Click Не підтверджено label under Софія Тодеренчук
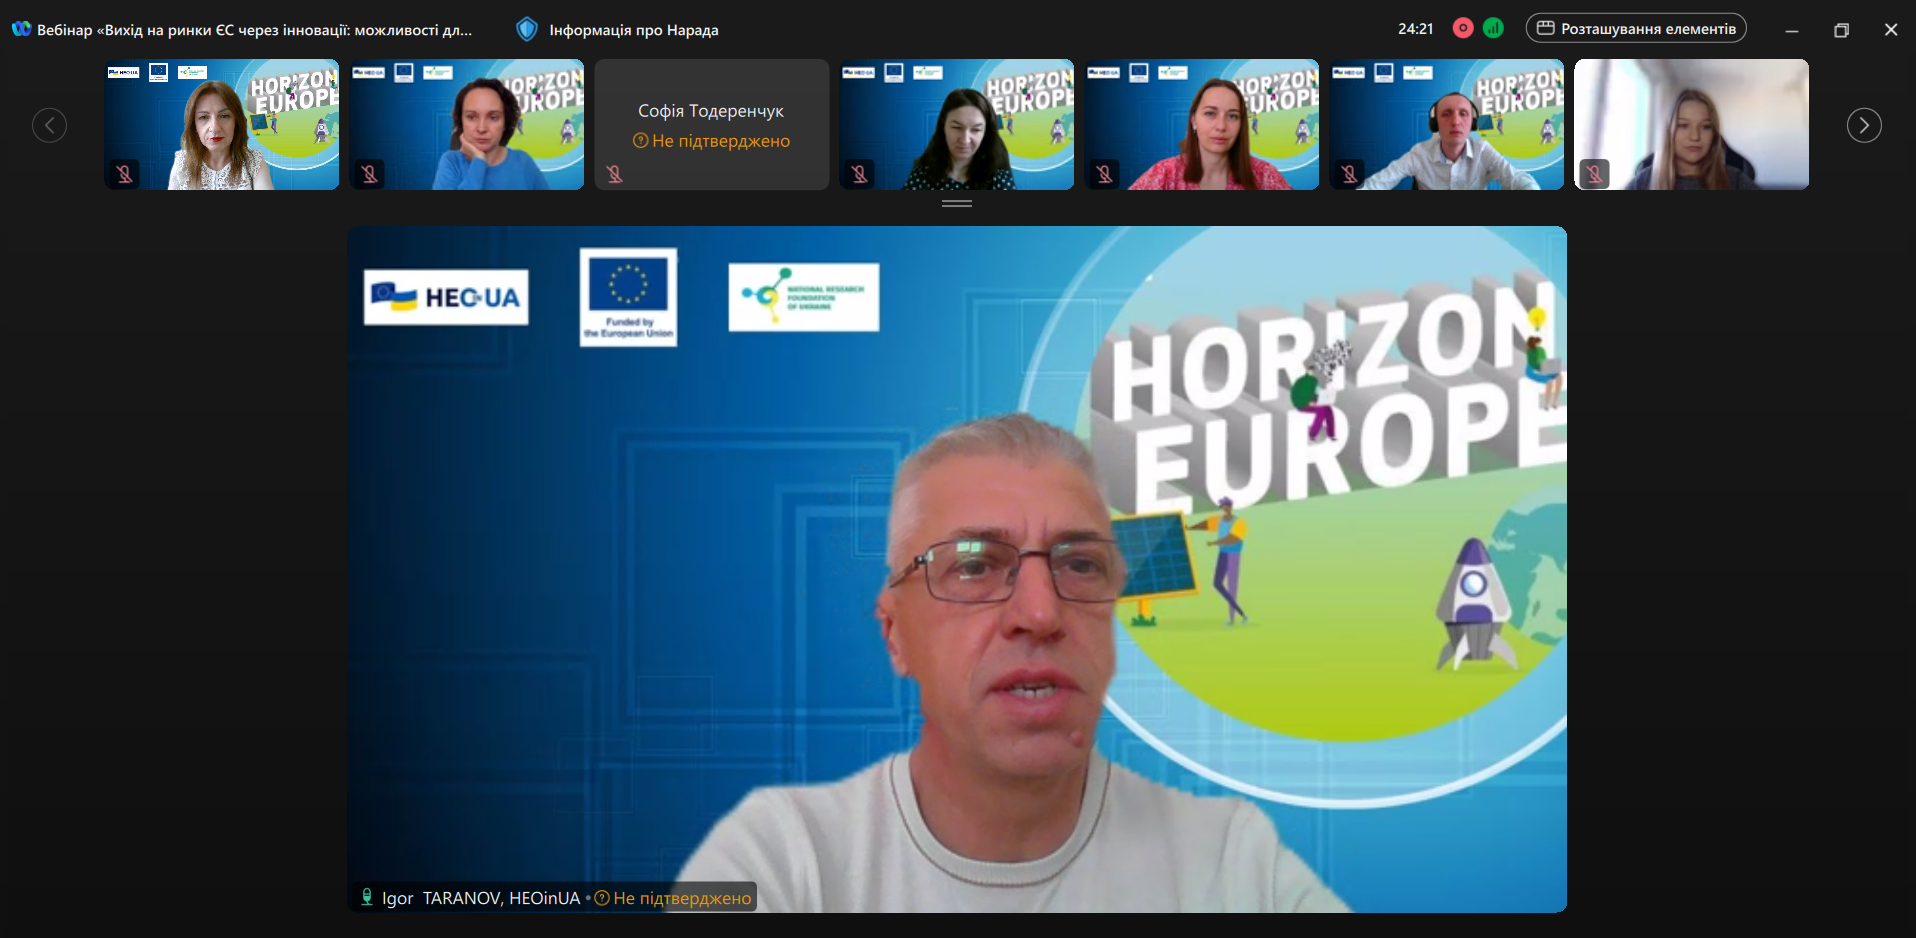The image size is (1916, 938). point(711,141)
